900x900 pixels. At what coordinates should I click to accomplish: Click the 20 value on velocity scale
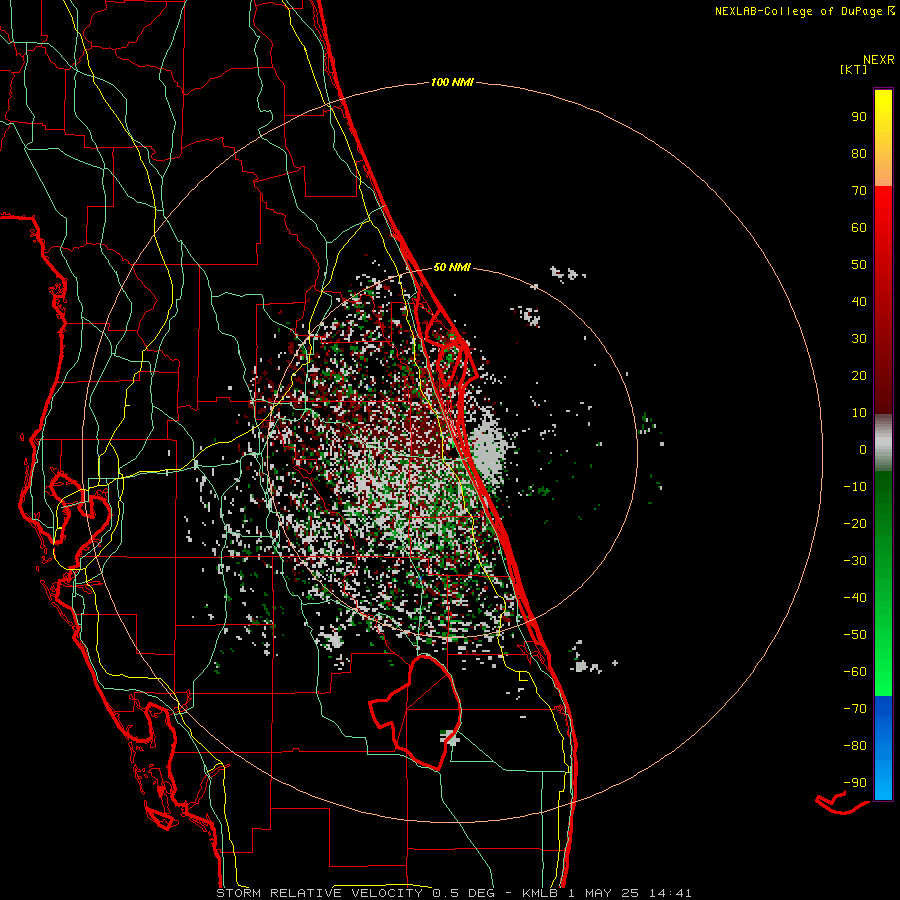pyautogui.click(x=859, y=375)
